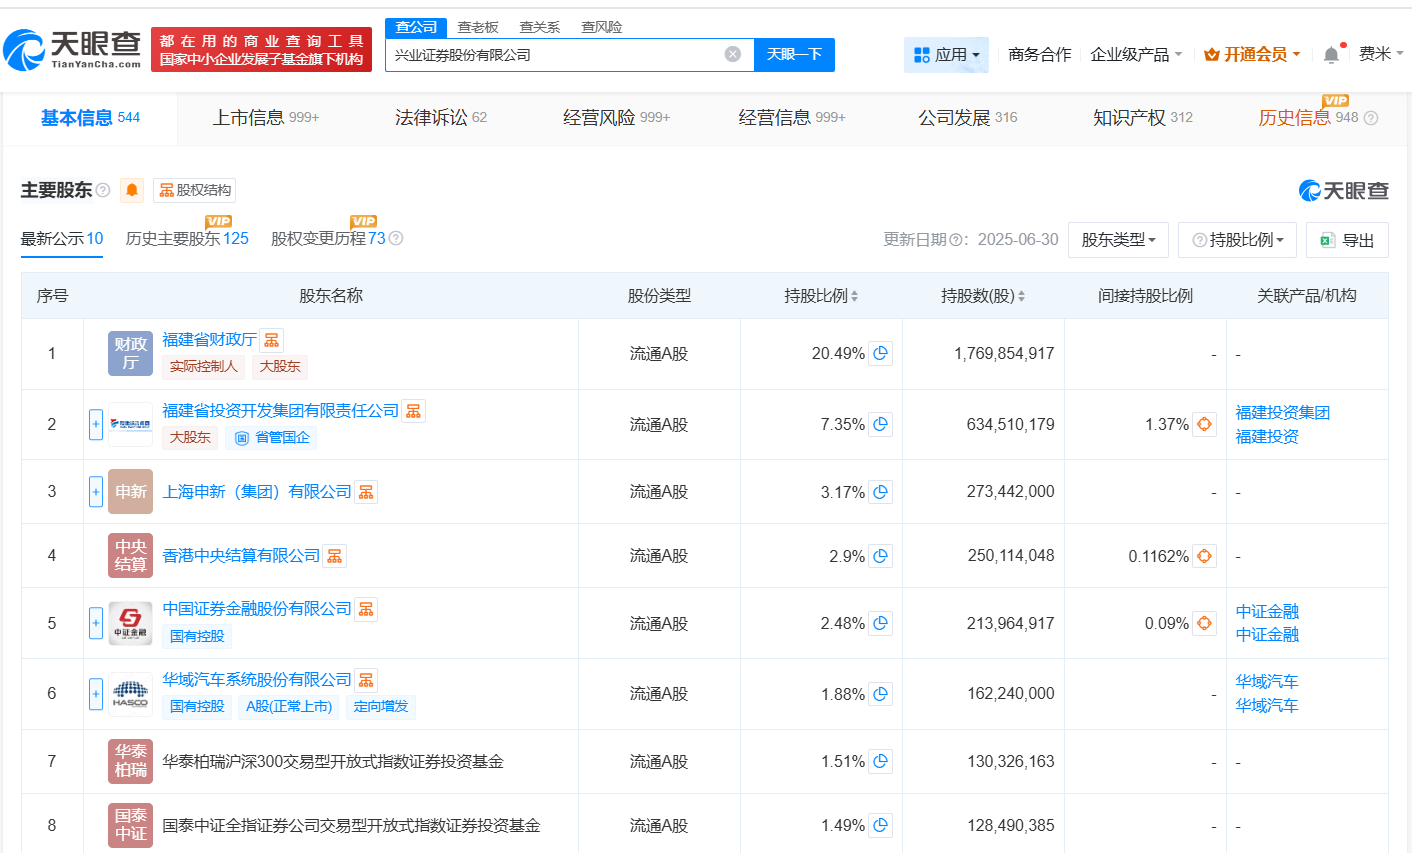Clear the search box with the X icon
The width and height of the screenshot is (1412, 853).
(x=733, y=55)
